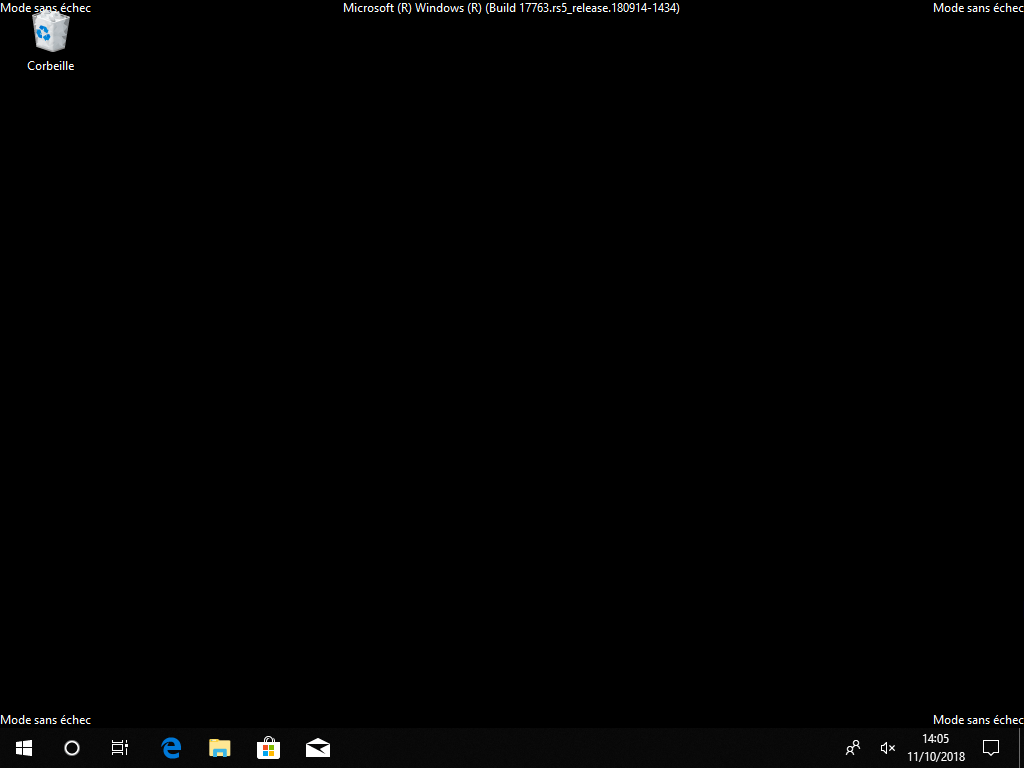Open File Explorer from taskbar
Image resolution: width=1024 pixels, height=768 pixels.
(x=219, y=748)
